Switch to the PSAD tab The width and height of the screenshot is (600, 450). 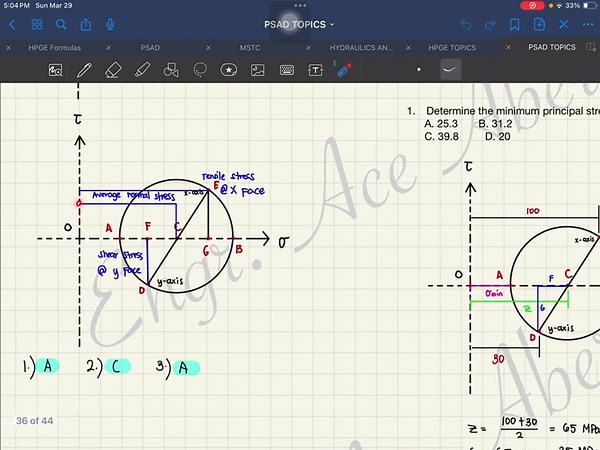tap(150, 48)
